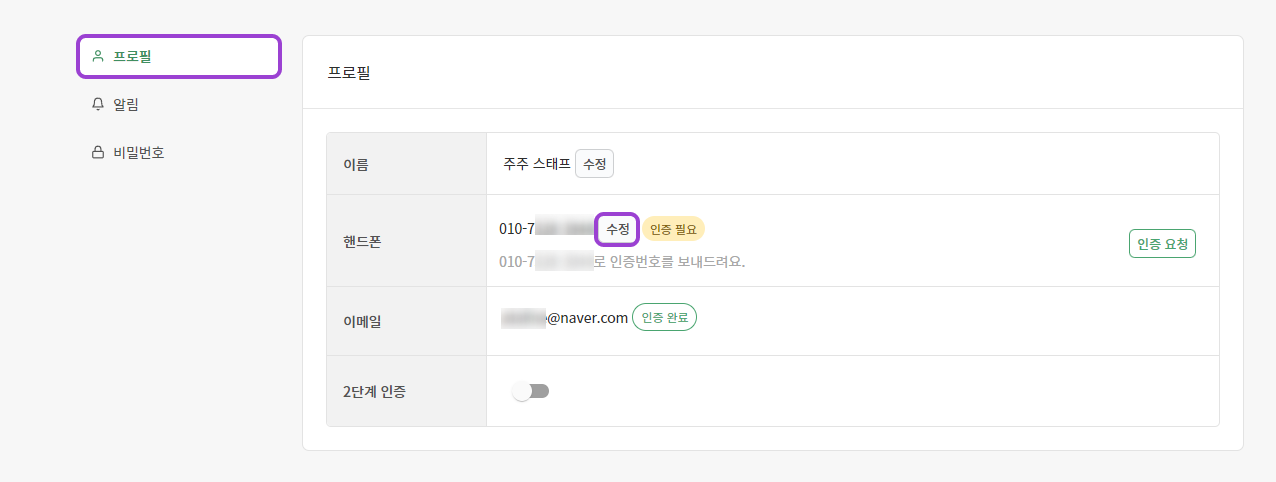Image resolution: width=1276 pixels, height=482 pixels.
Task: Enable the 2단계 인증 toggle switch
Action: pyautogui.click(x=530, y=391)
